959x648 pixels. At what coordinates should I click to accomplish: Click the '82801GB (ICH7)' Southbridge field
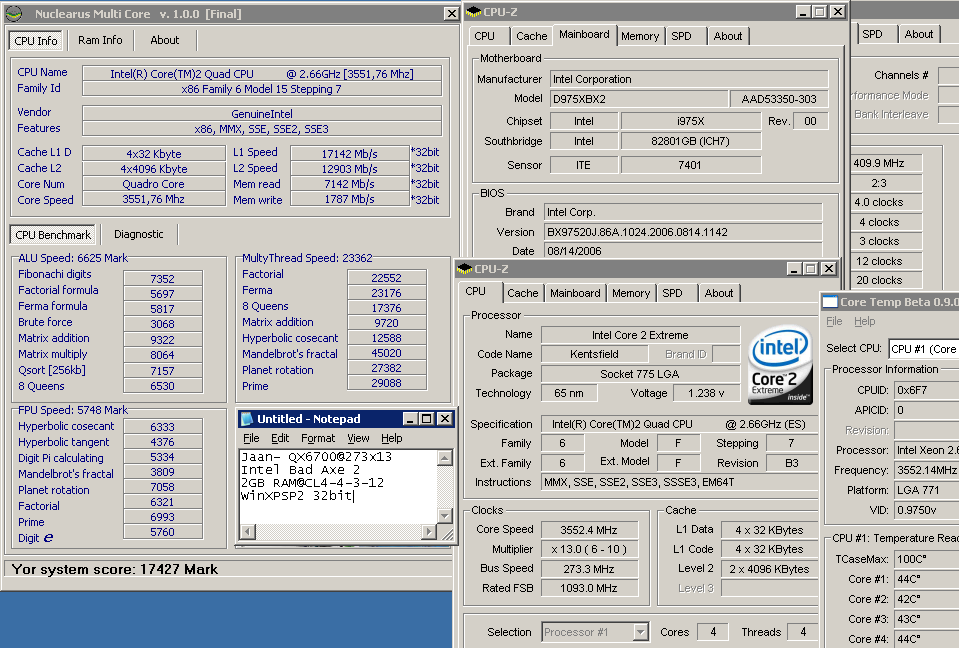691,141
